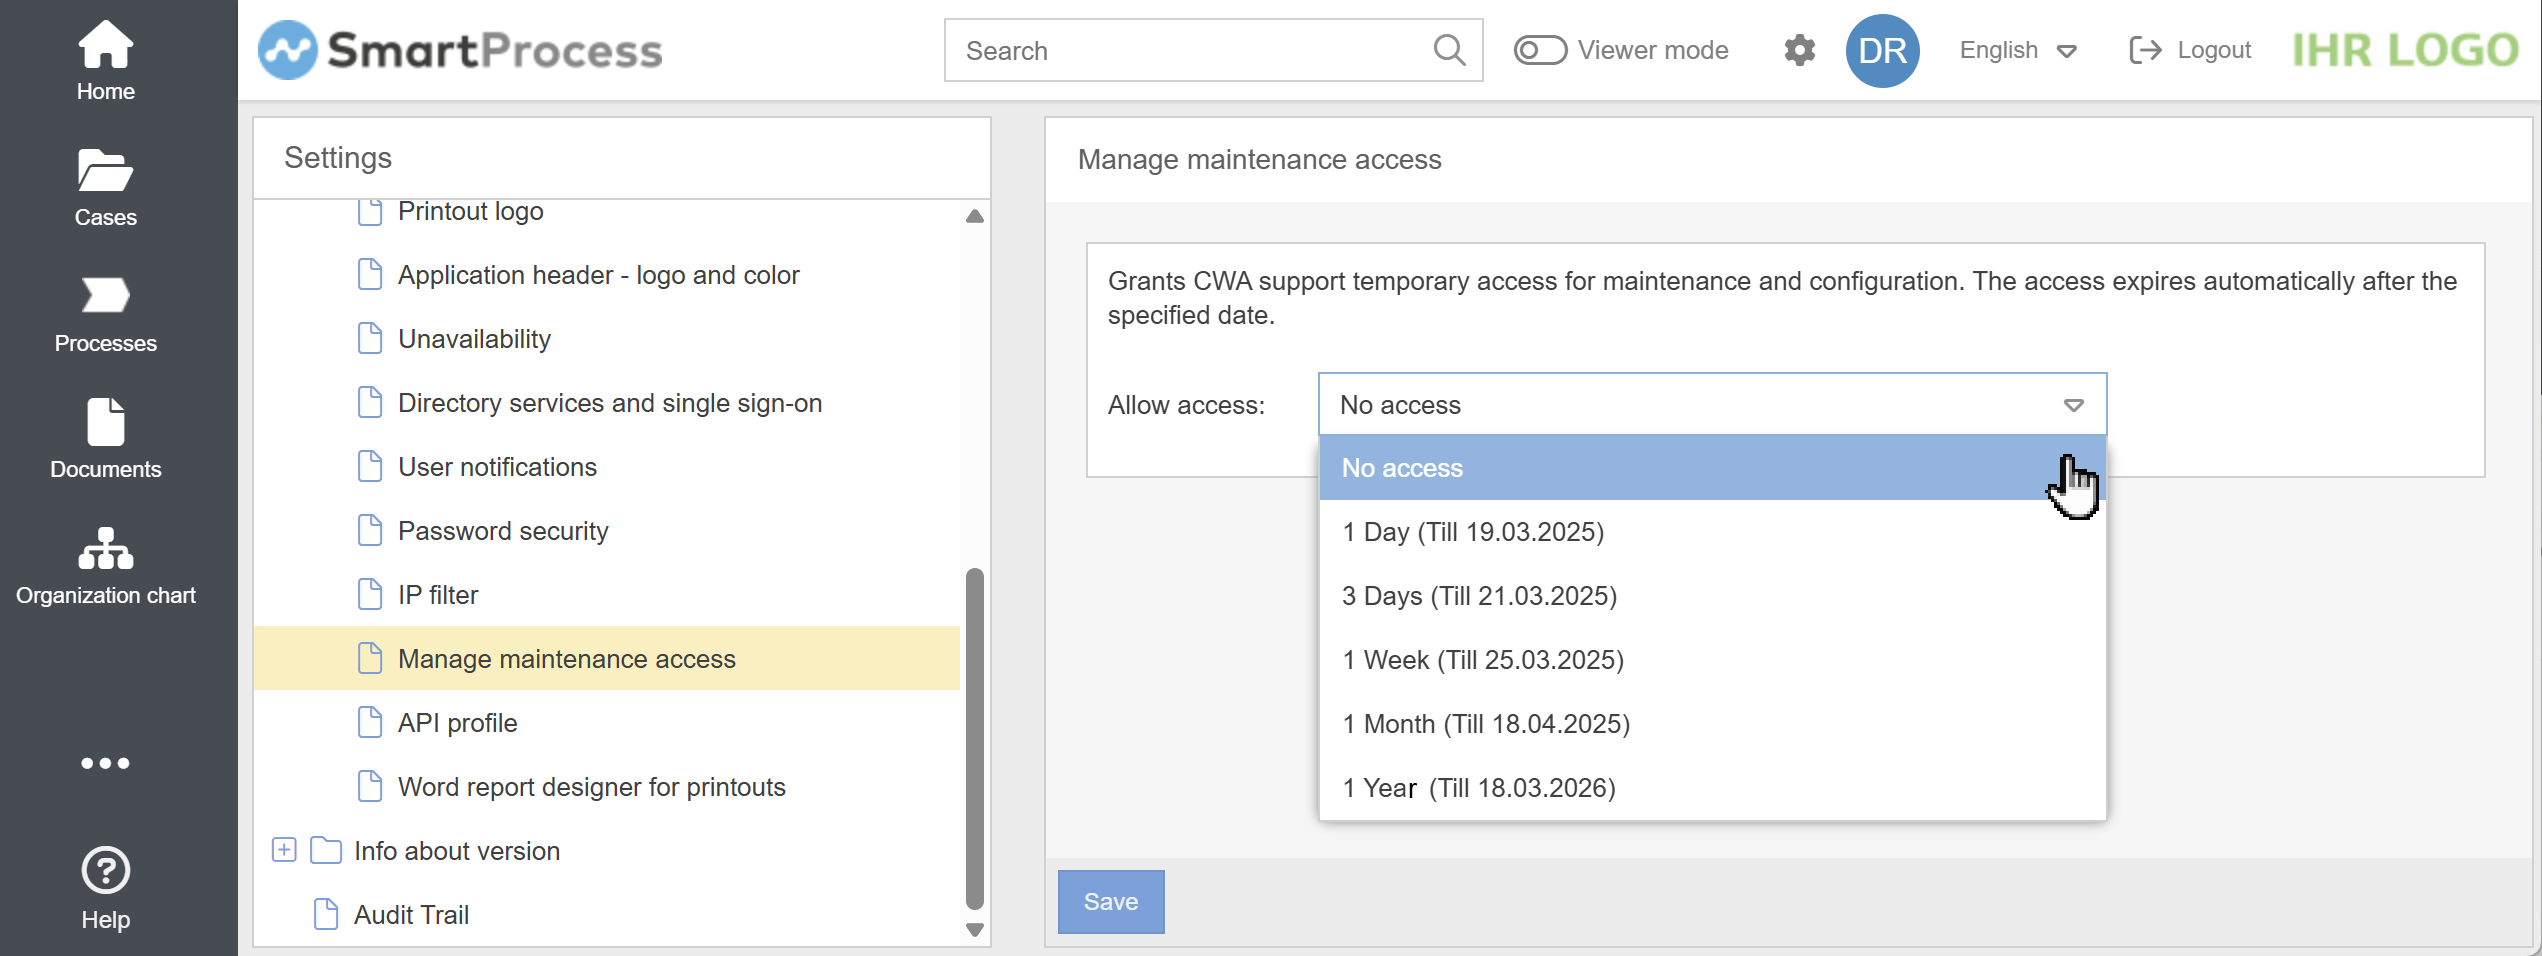This screenshot has height=956, width=2542.
Task: Open settings gear icon in header
Action: click(x=1799, y=50)
